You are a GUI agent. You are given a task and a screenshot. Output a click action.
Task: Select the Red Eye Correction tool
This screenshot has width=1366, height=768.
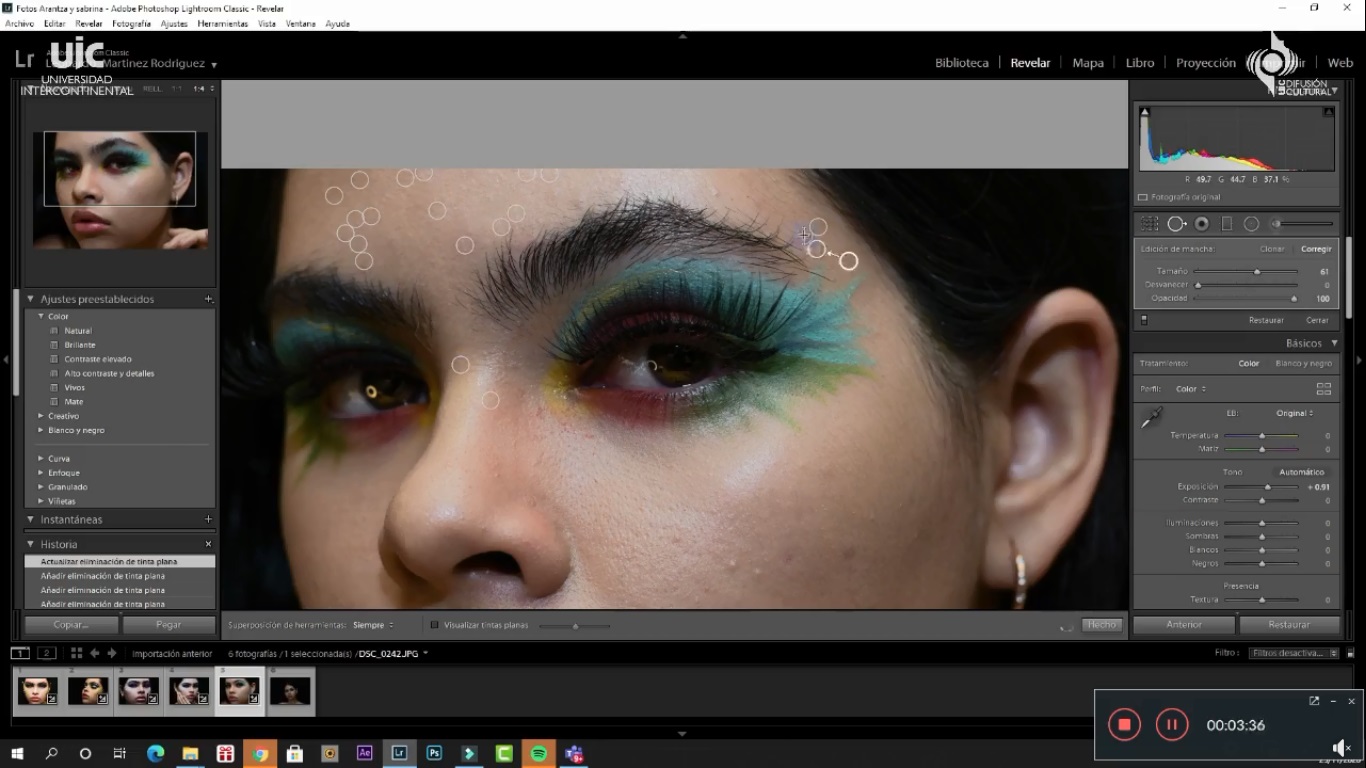(1202, 224)
